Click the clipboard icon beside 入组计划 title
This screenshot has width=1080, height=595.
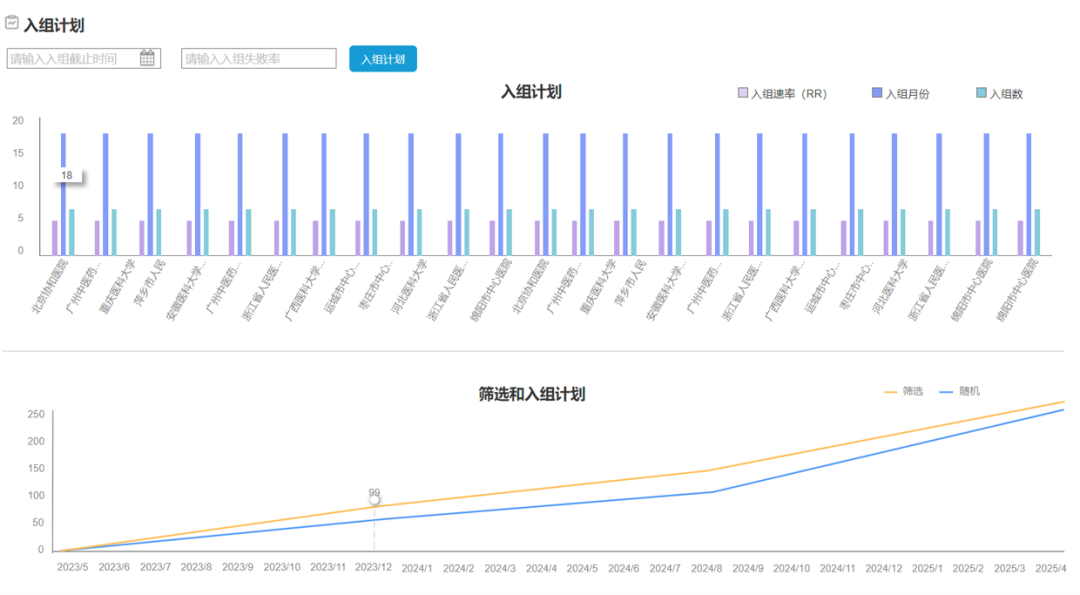(x=12, y=23)
